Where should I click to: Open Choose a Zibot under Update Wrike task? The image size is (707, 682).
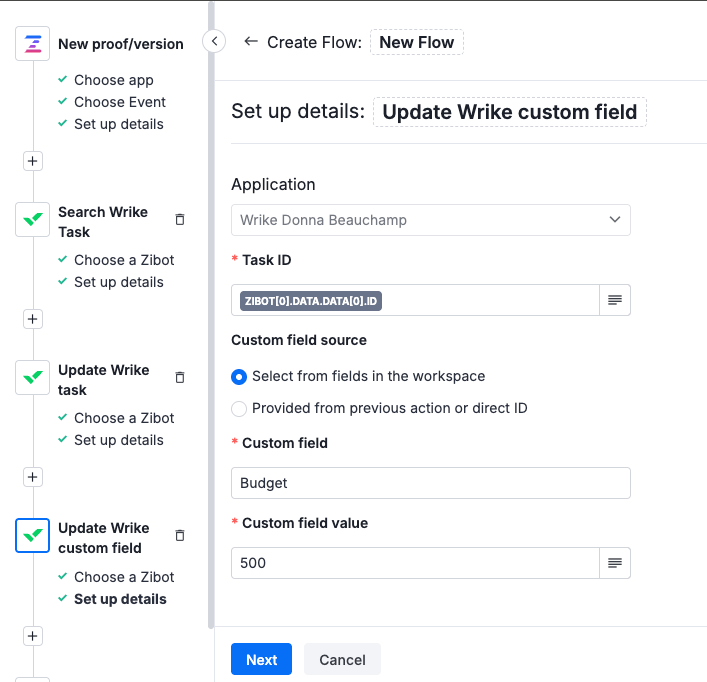coord(124,418)
